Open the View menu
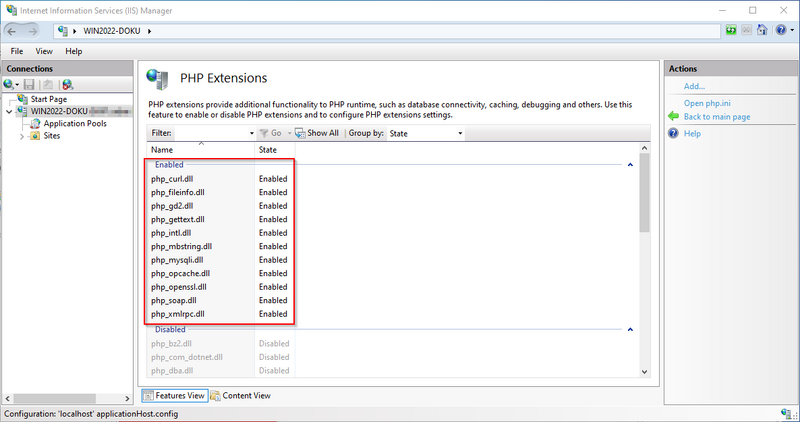The width and height of the screenshot is (800, 422). pyautogui.click(x=44, y=52)
